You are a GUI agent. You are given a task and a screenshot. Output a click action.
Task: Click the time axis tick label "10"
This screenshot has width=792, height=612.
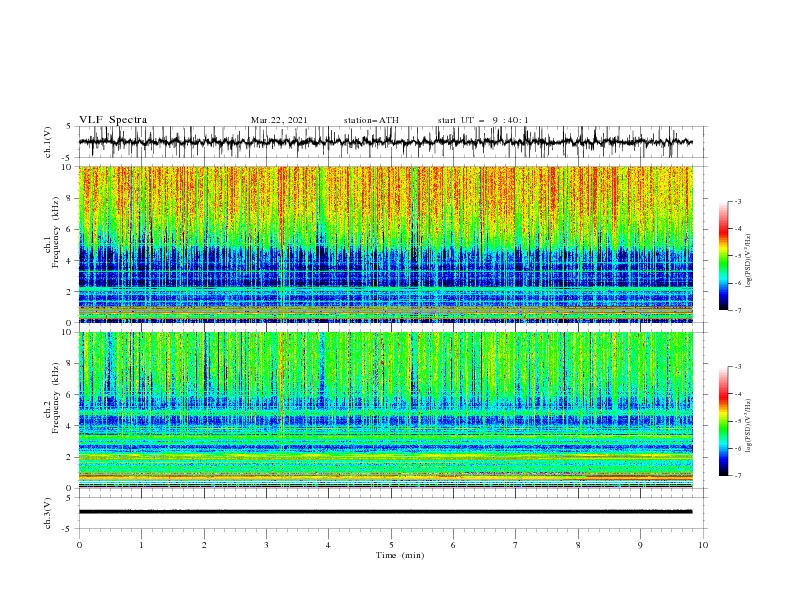click(x=703, y=545)
